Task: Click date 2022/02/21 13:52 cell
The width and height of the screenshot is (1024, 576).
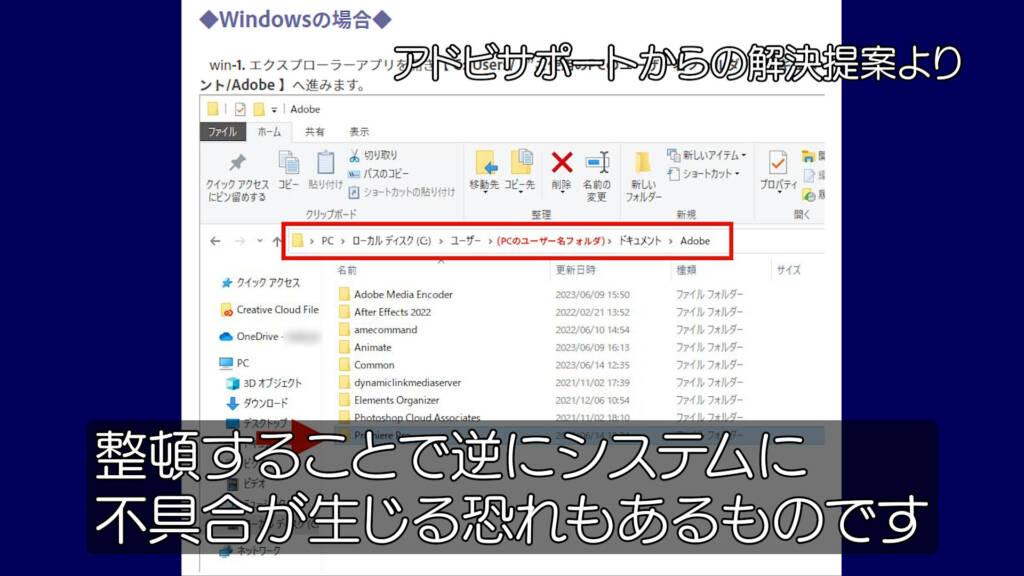Action: [x=592, y=312]
